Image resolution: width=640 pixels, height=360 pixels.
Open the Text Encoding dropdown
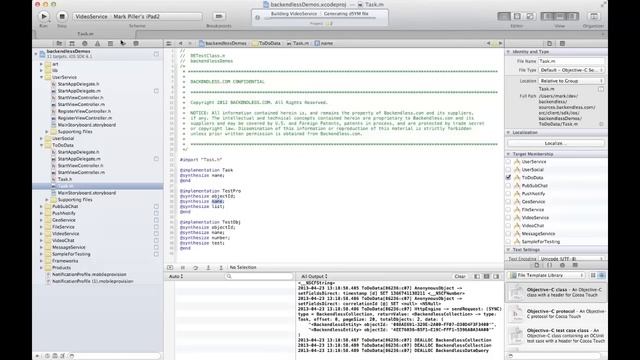[x=571, y=259]
